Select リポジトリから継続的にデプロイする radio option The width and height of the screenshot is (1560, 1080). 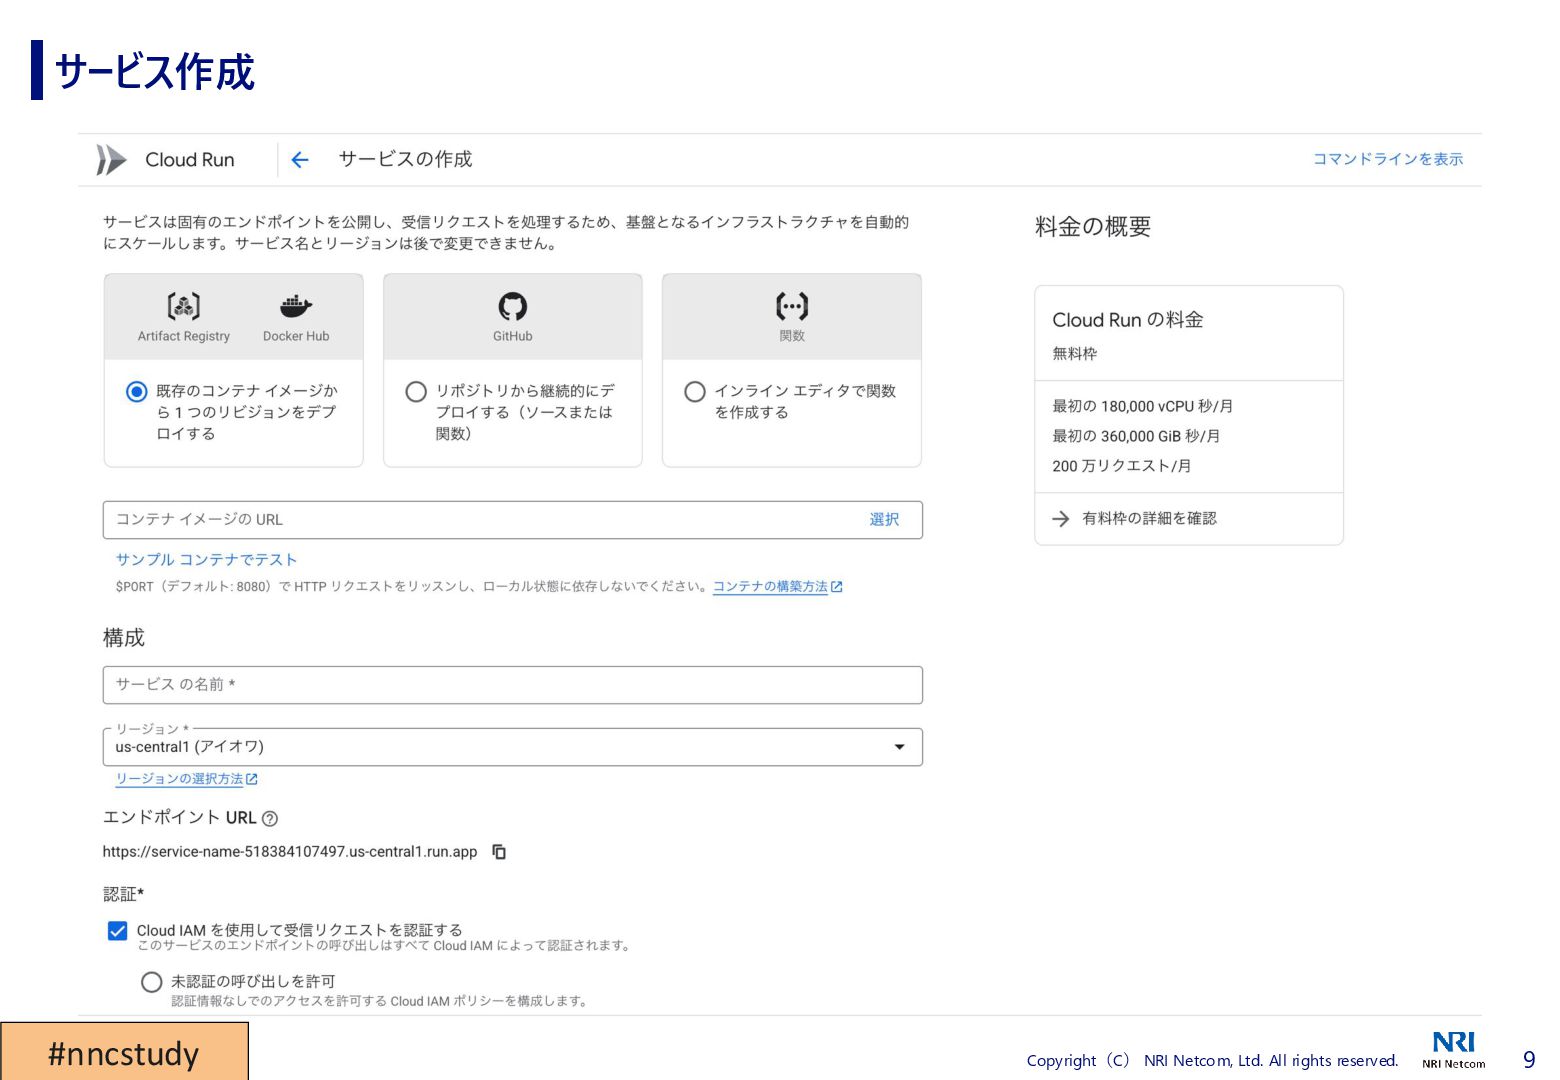[x=416, y=392]
